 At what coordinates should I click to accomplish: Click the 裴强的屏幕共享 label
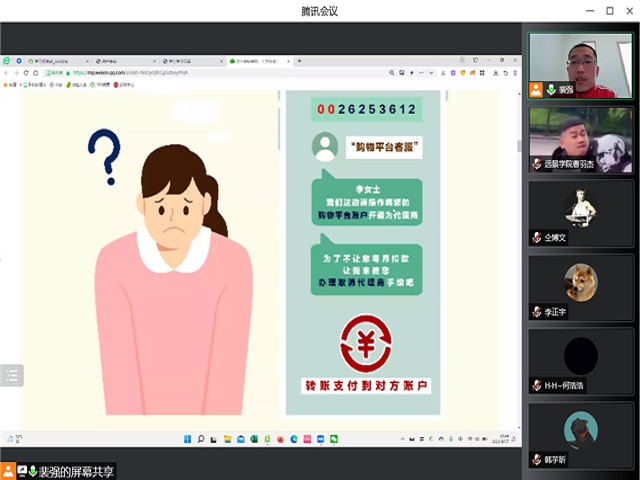point(76,472)
